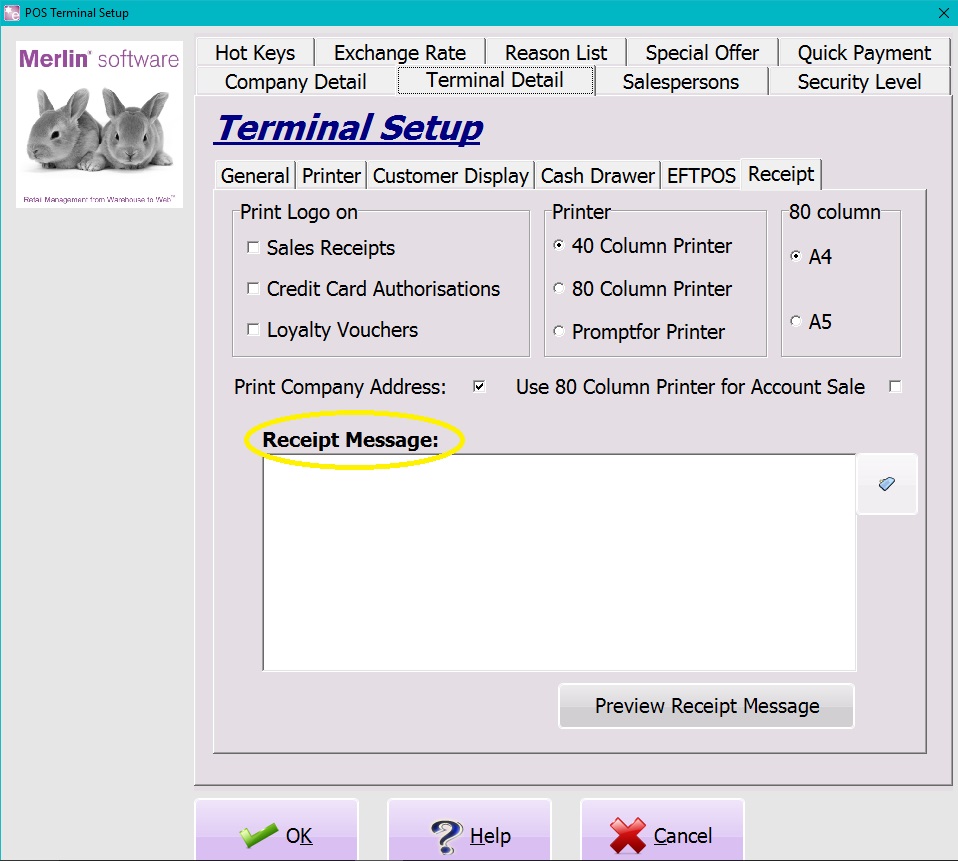Go to the EFTPOS tab
This screenshot has height=861, width=958.
tap(701, 174)
